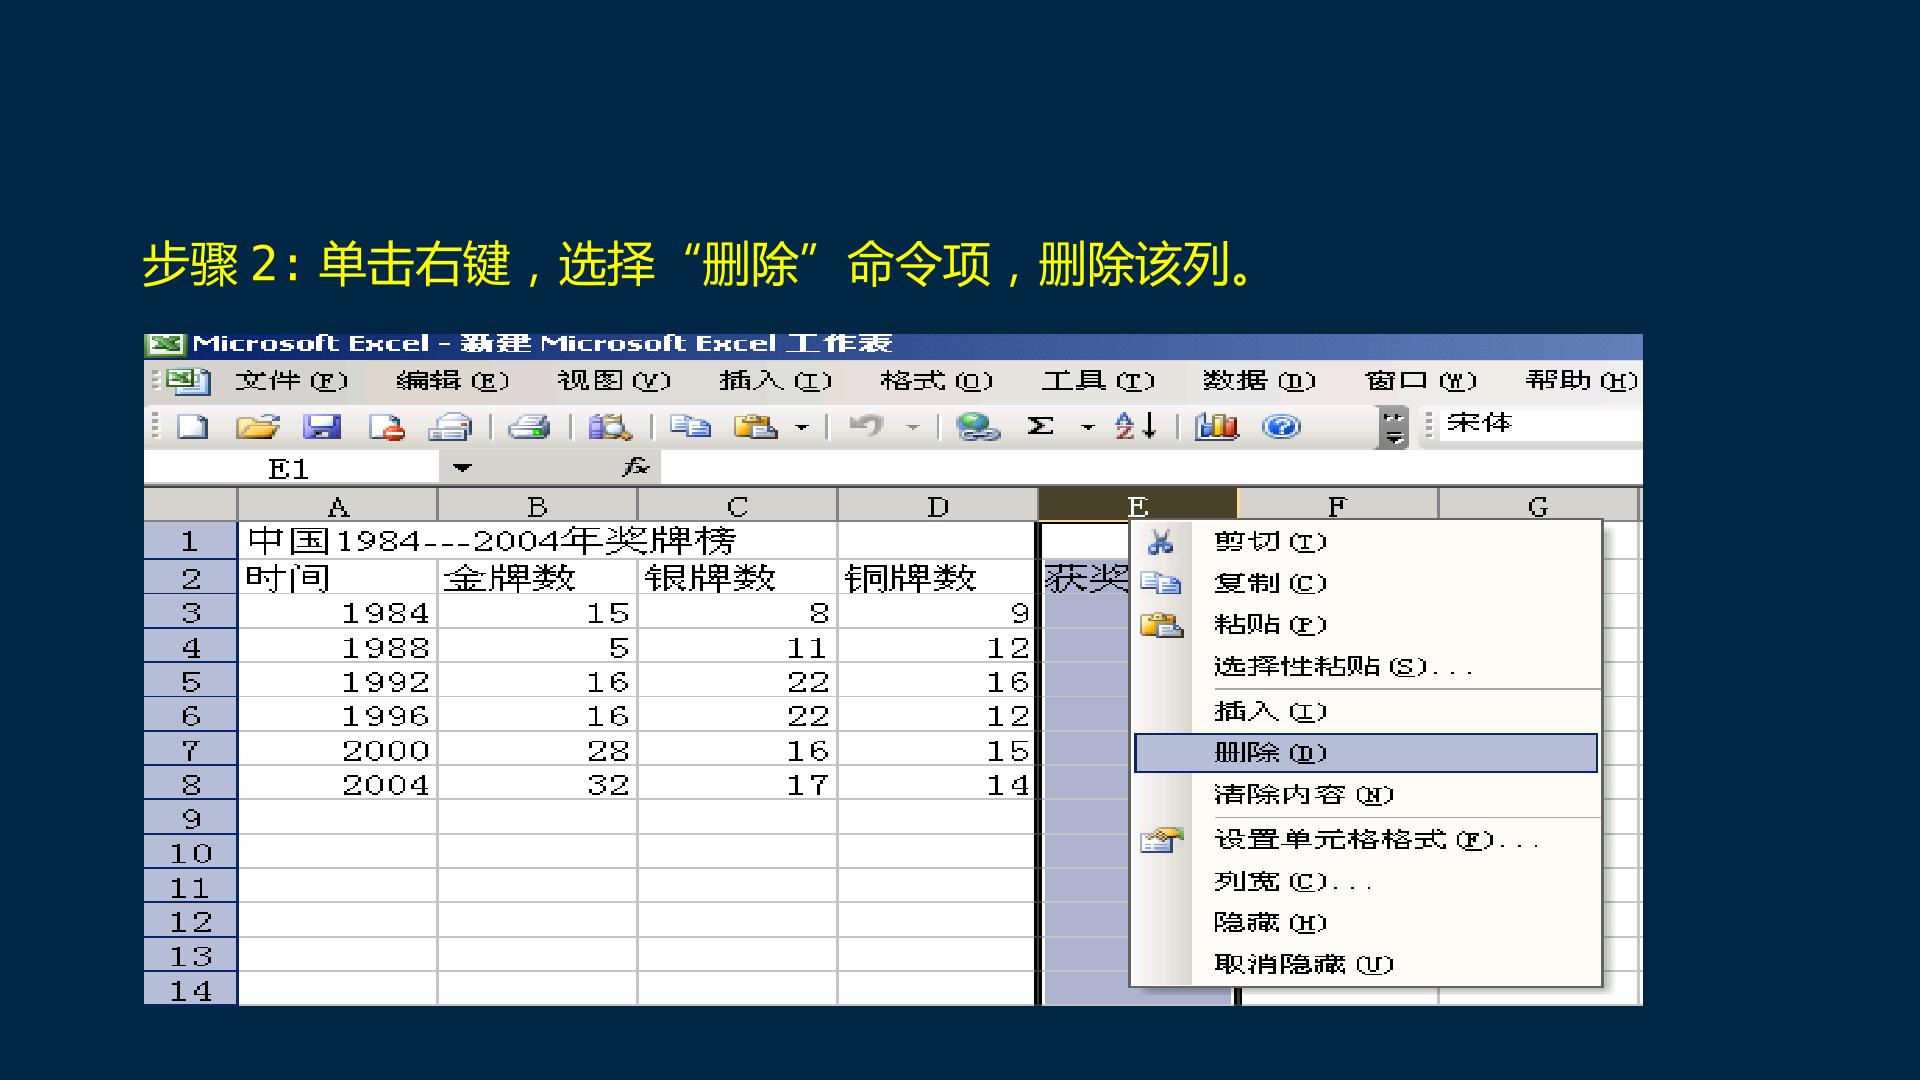Choose 选择性粘贴(S)... from the context menu
1920x1080 pixels.
pyautogui.click(x=1366, y=667)
